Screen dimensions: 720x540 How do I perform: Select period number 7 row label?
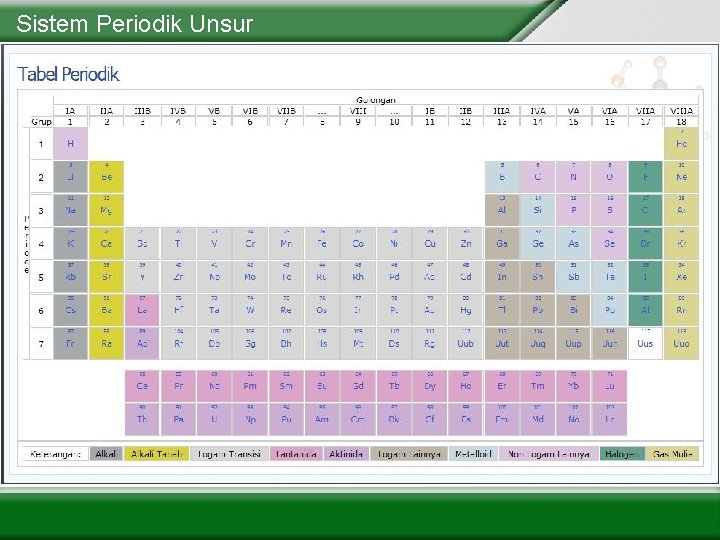41,343
